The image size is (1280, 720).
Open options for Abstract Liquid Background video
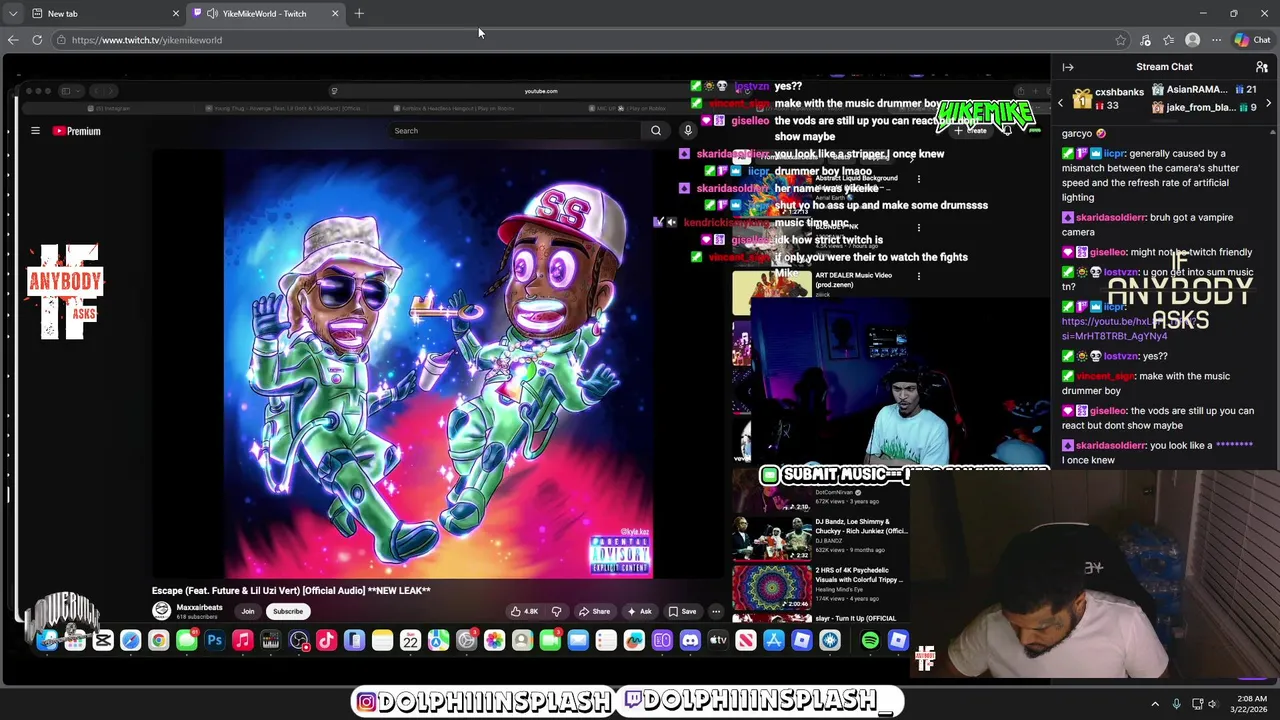[x=918, y=179]
